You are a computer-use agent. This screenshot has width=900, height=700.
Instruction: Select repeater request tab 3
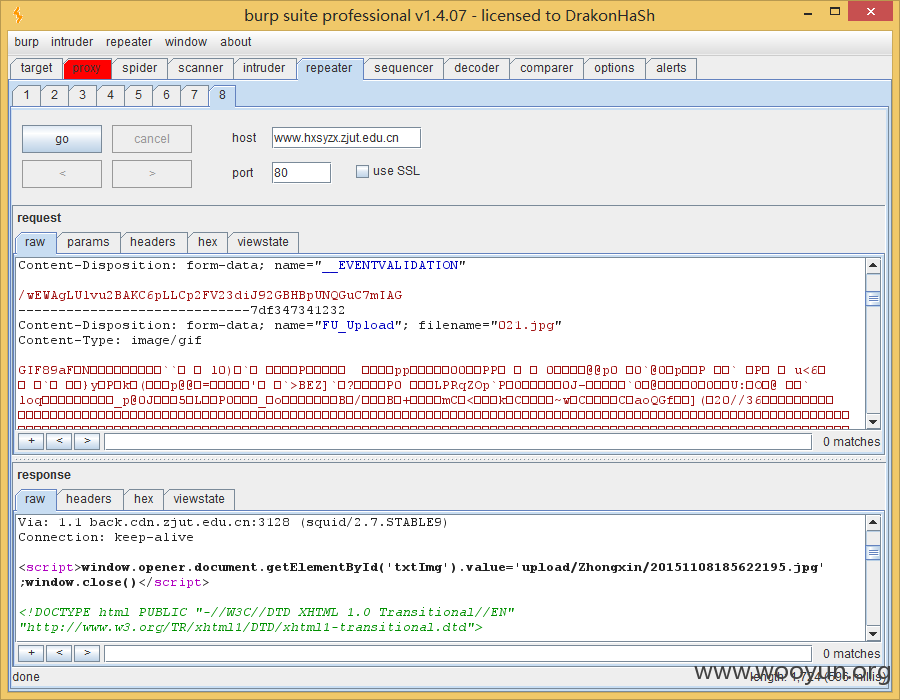click(82, 95)
